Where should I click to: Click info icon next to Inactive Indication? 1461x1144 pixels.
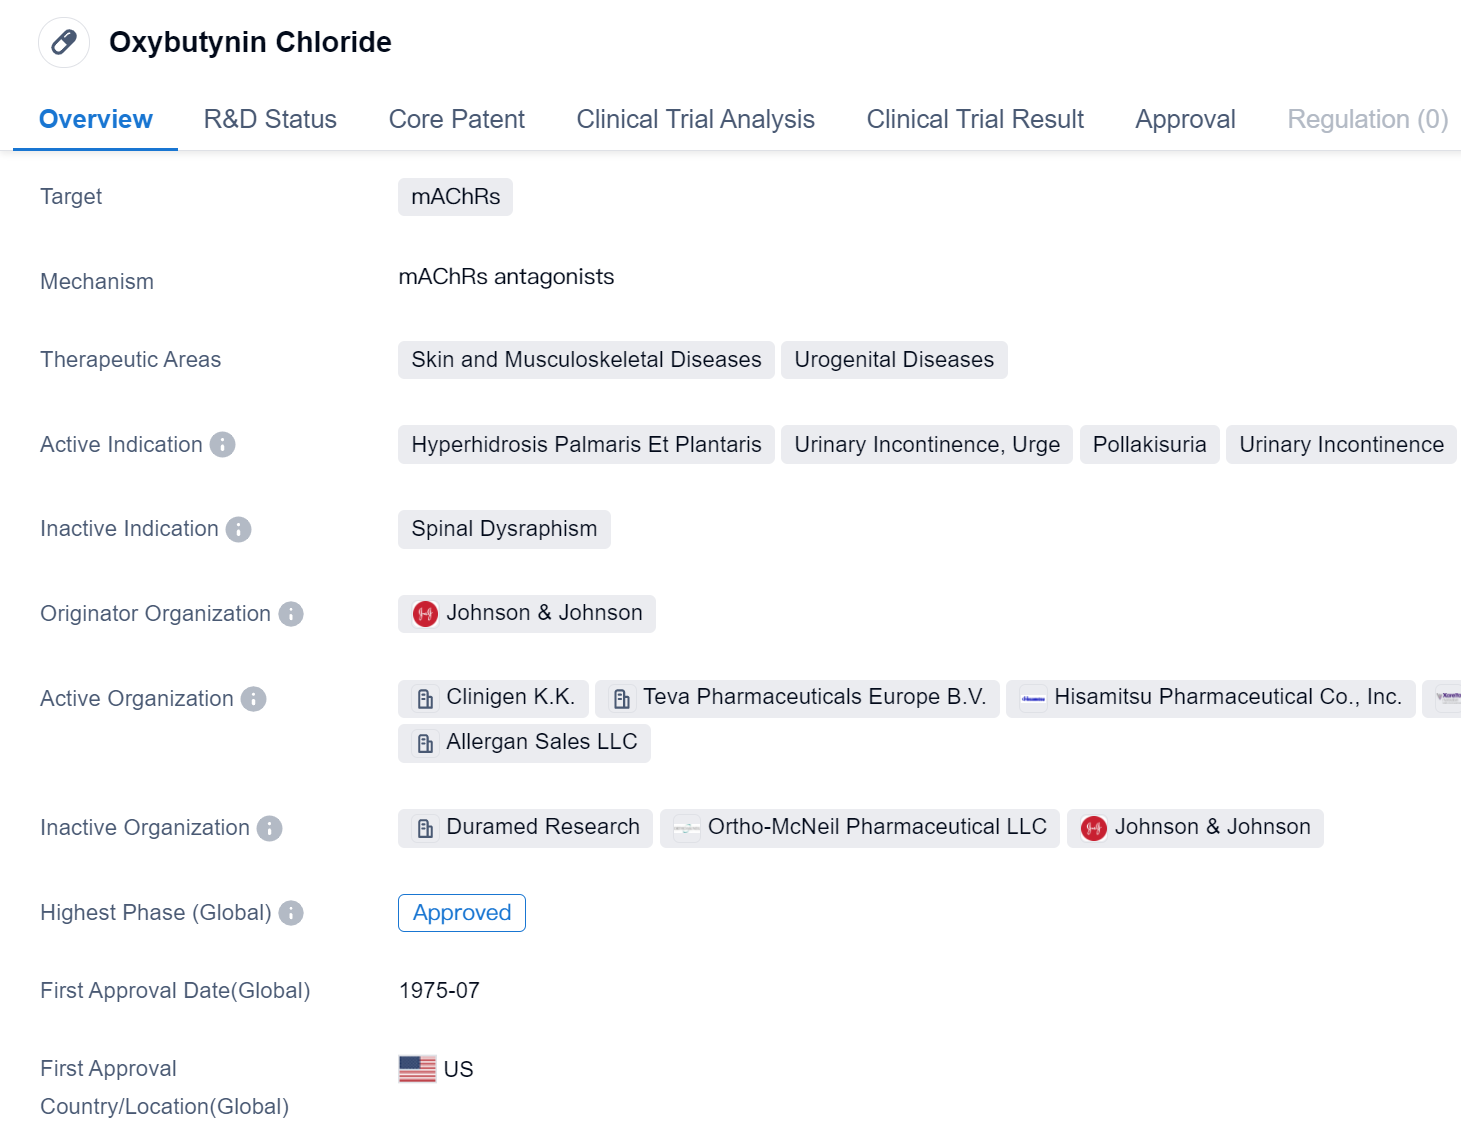pyautogui.click(x=238, y=529)
